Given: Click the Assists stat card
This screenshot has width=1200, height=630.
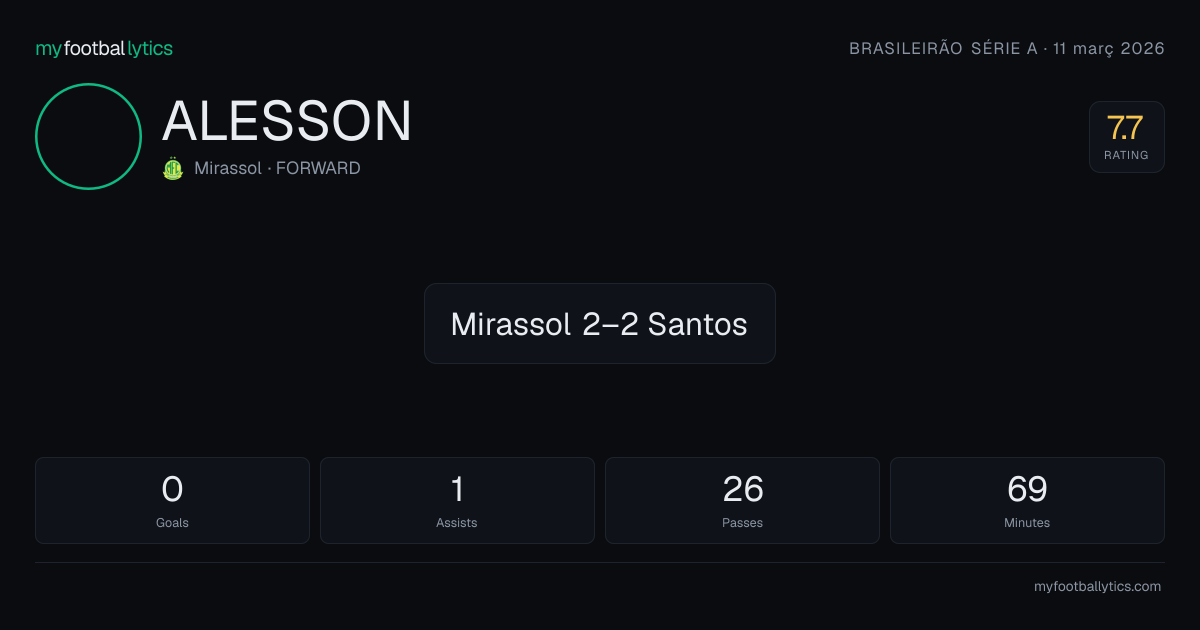Looking at the screenshot, I should 457,500.
